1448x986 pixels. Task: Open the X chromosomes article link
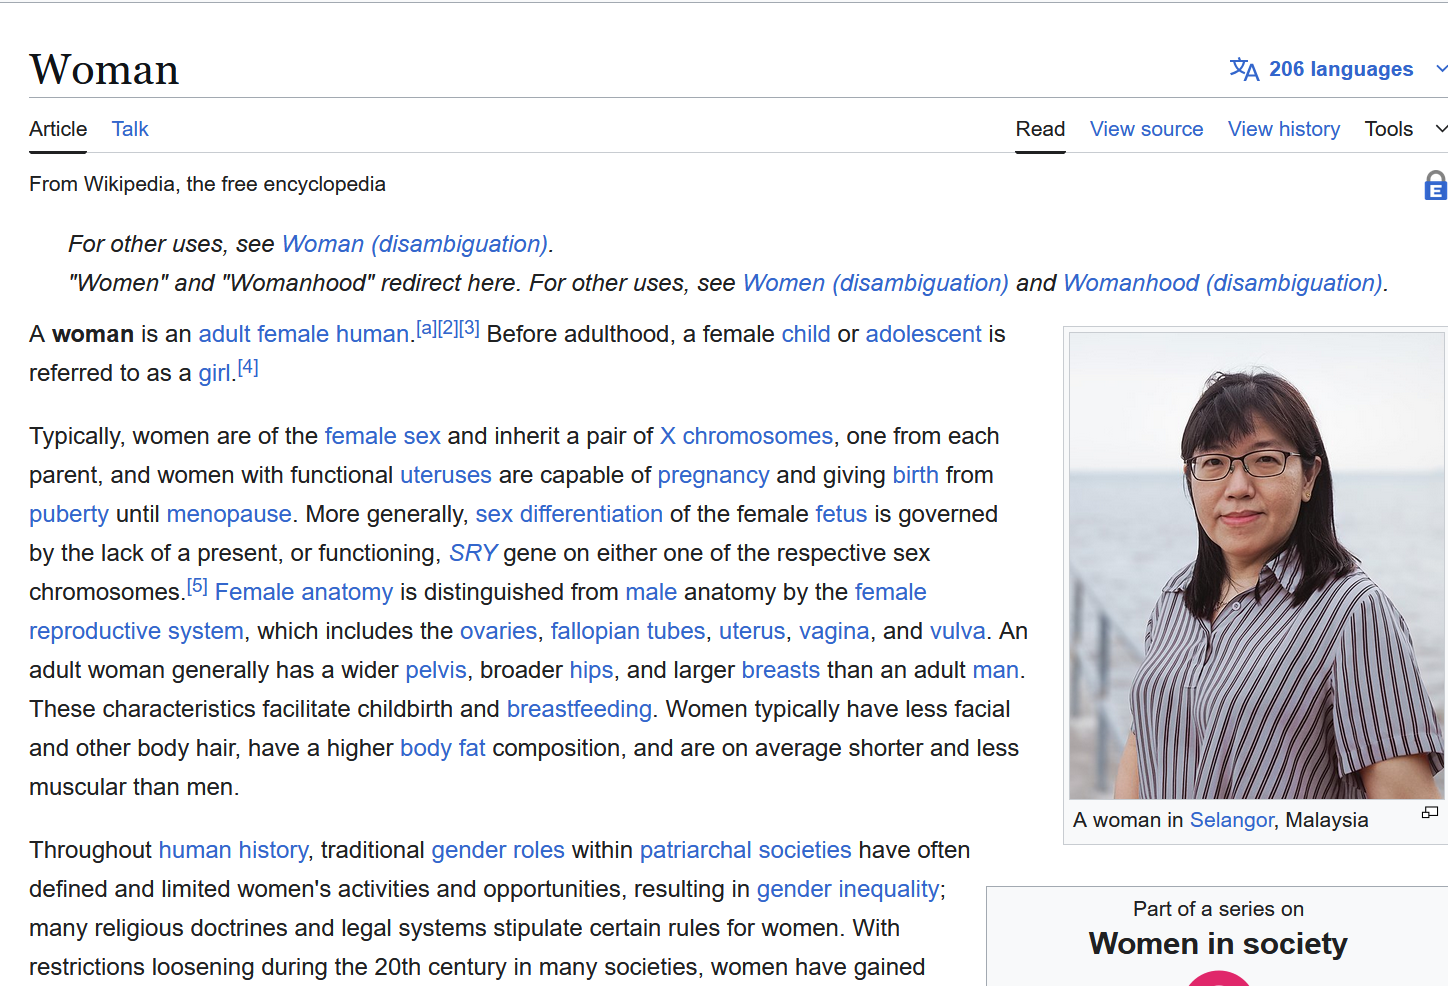(x=746, y=436)
